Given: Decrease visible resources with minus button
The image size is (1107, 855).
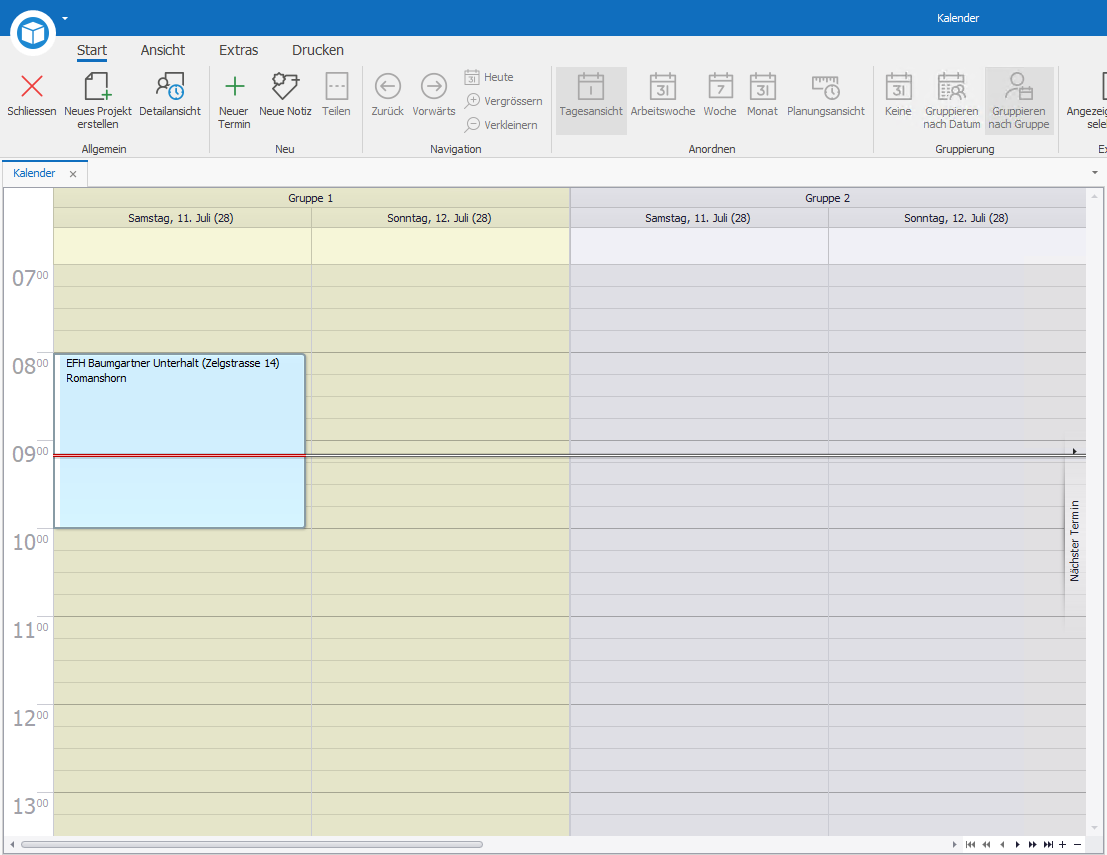Looking at the screenshot, I should point(1077,844).
